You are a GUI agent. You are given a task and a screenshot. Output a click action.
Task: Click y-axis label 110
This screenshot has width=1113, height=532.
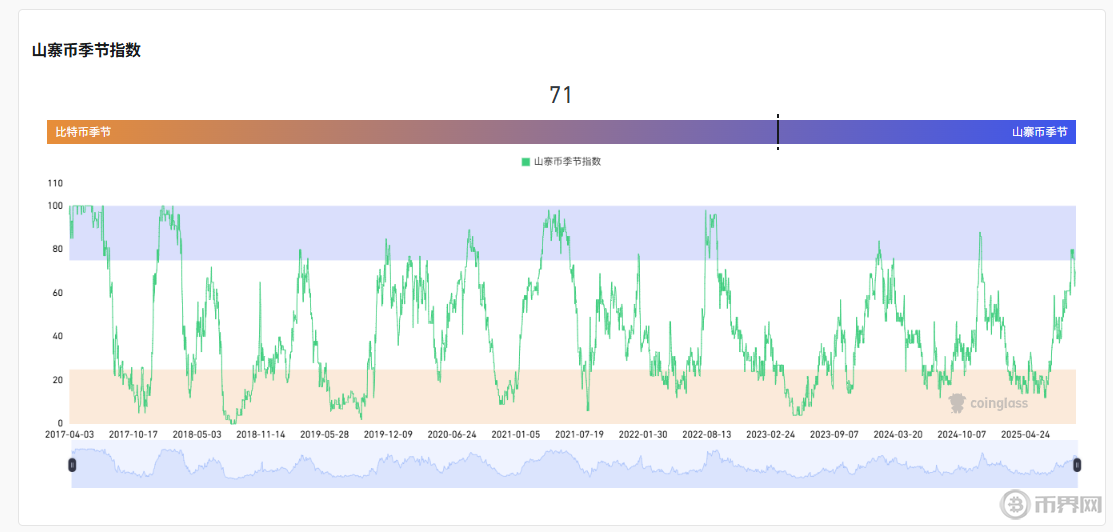coord(55,184)
